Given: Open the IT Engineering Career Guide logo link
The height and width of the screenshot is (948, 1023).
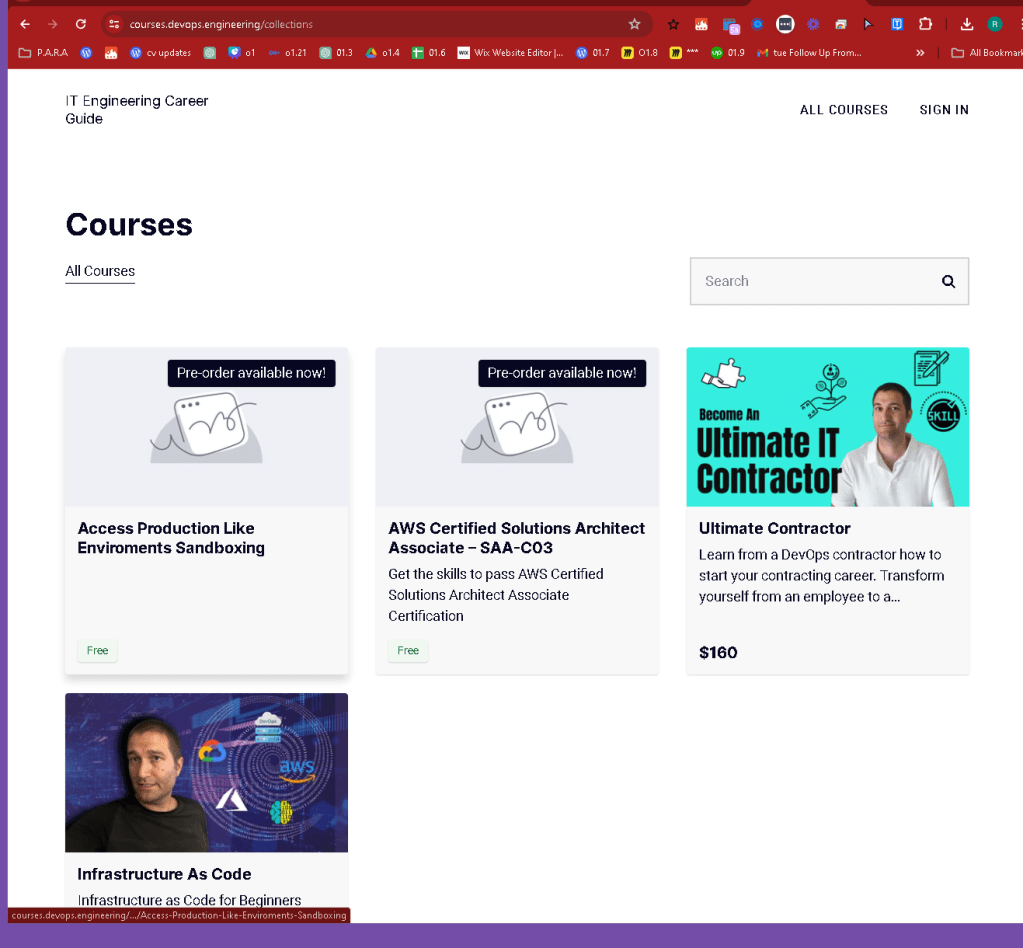Looking at the screenshot, I should click(x=136, y=110).
